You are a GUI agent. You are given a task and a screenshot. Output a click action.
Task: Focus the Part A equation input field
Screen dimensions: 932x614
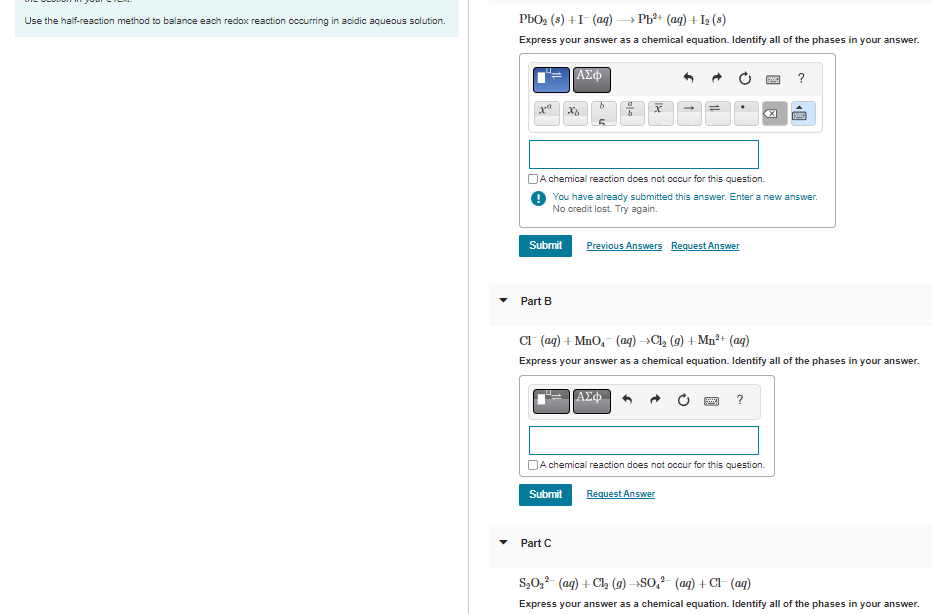tap(644, 155)
